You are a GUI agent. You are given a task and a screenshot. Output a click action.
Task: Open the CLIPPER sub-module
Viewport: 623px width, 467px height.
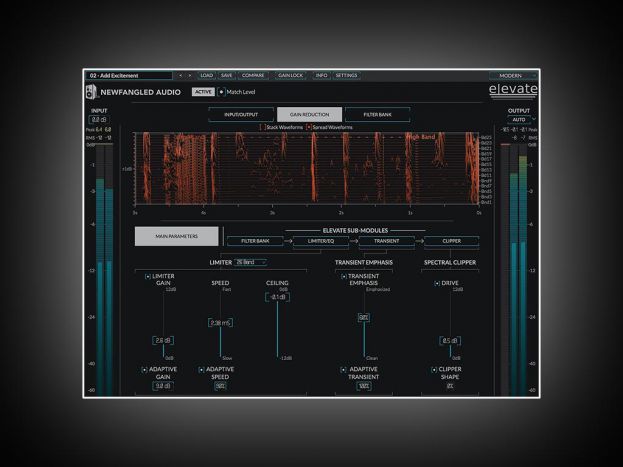tap(452, 241)
